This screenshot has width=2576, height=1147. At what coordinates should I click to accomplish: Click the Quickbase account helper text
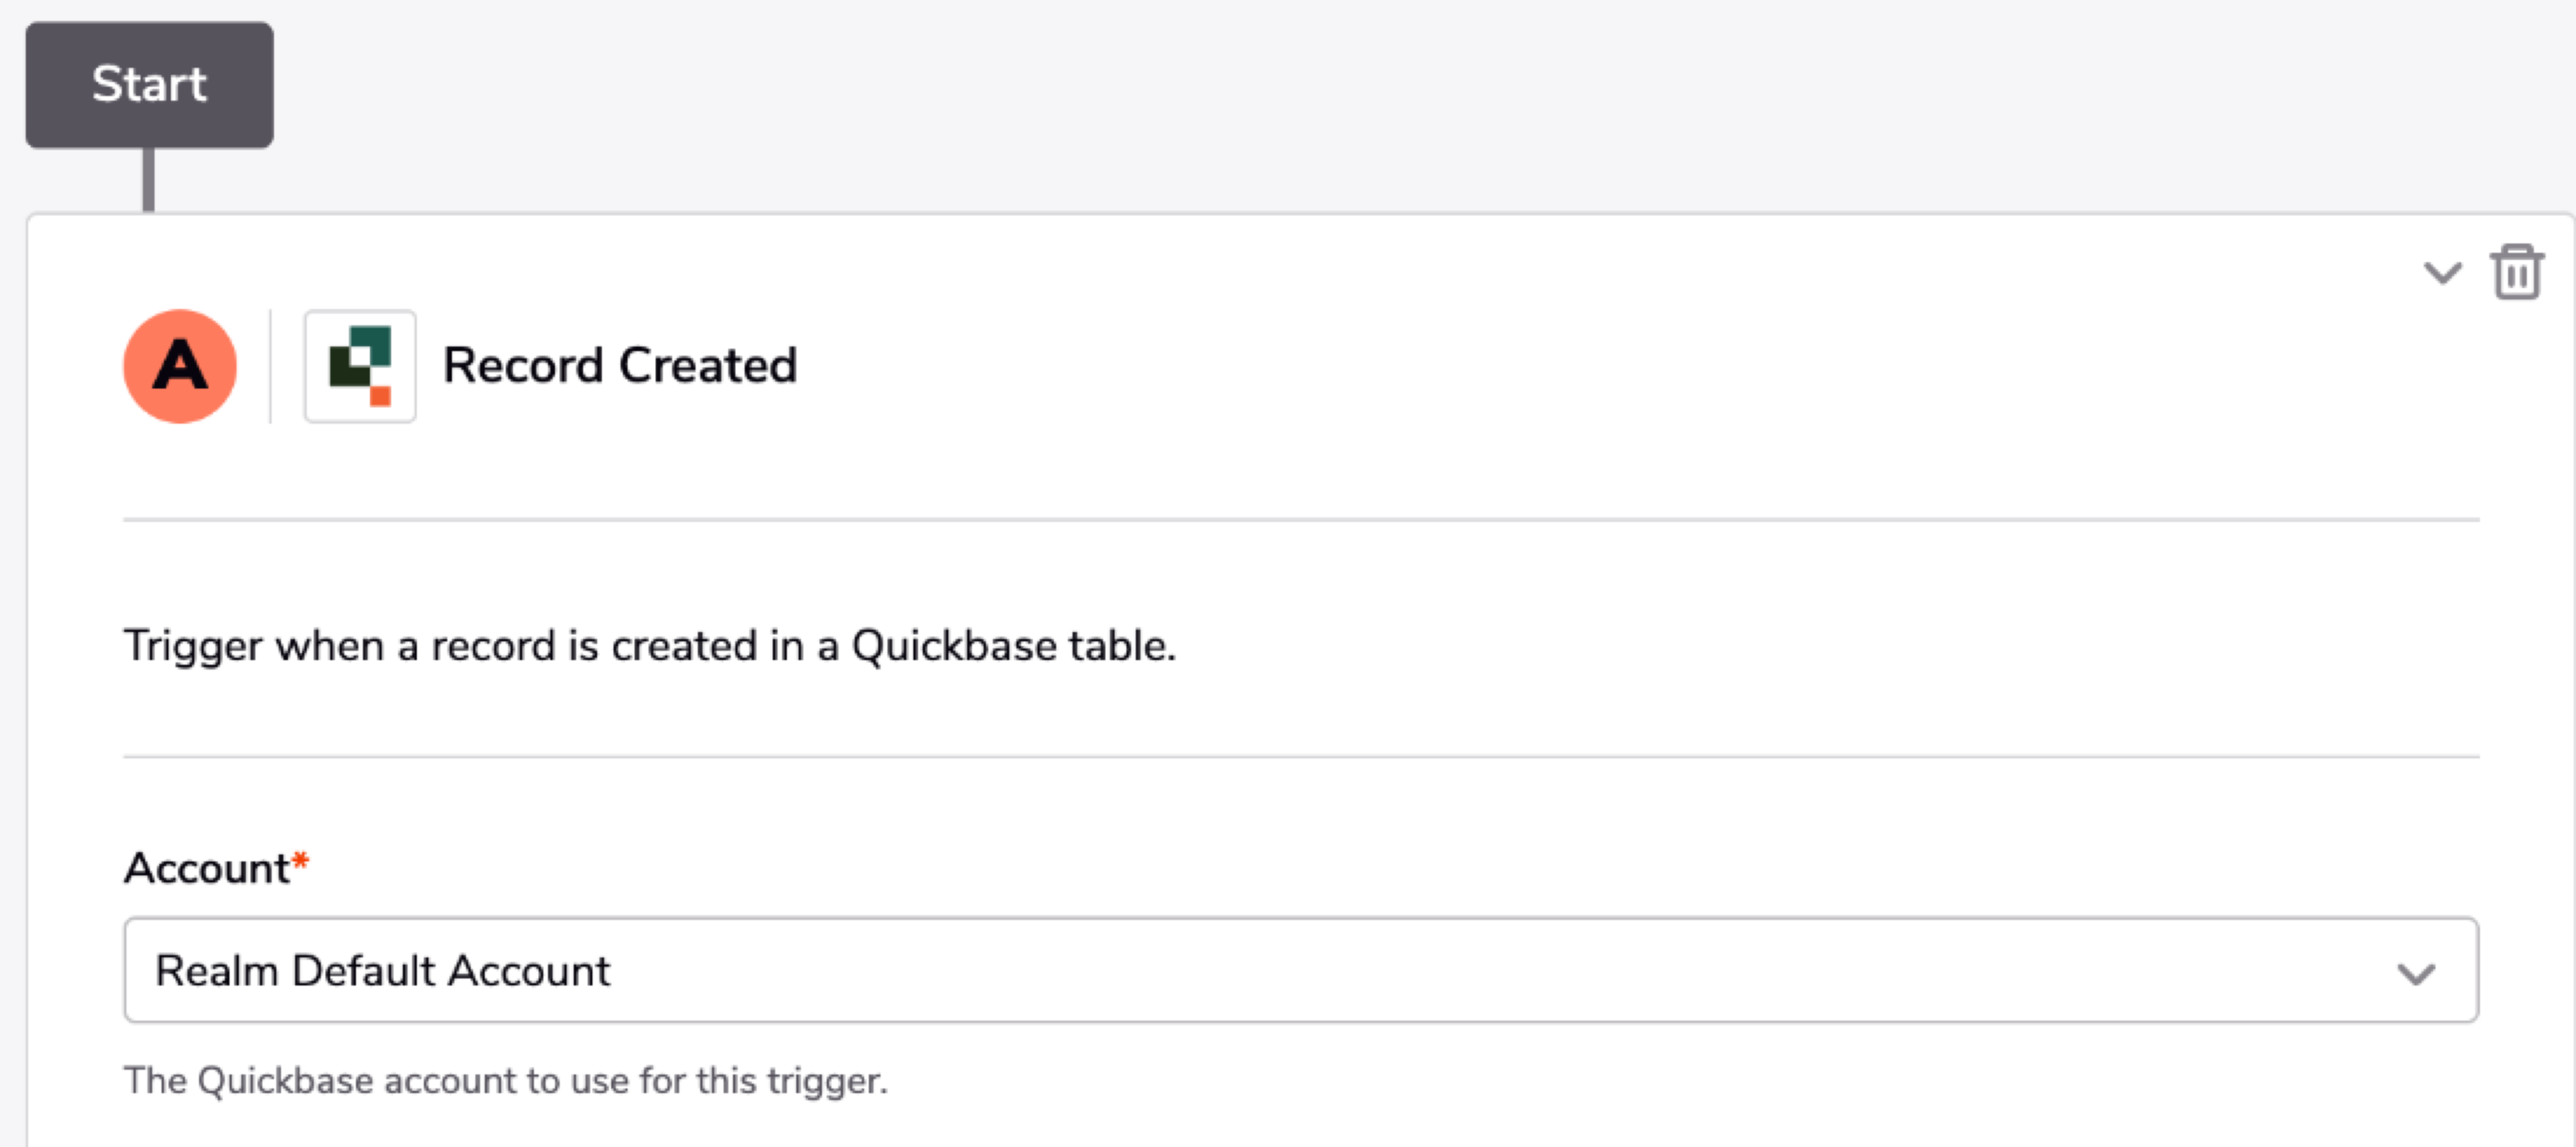(505, 1080)
